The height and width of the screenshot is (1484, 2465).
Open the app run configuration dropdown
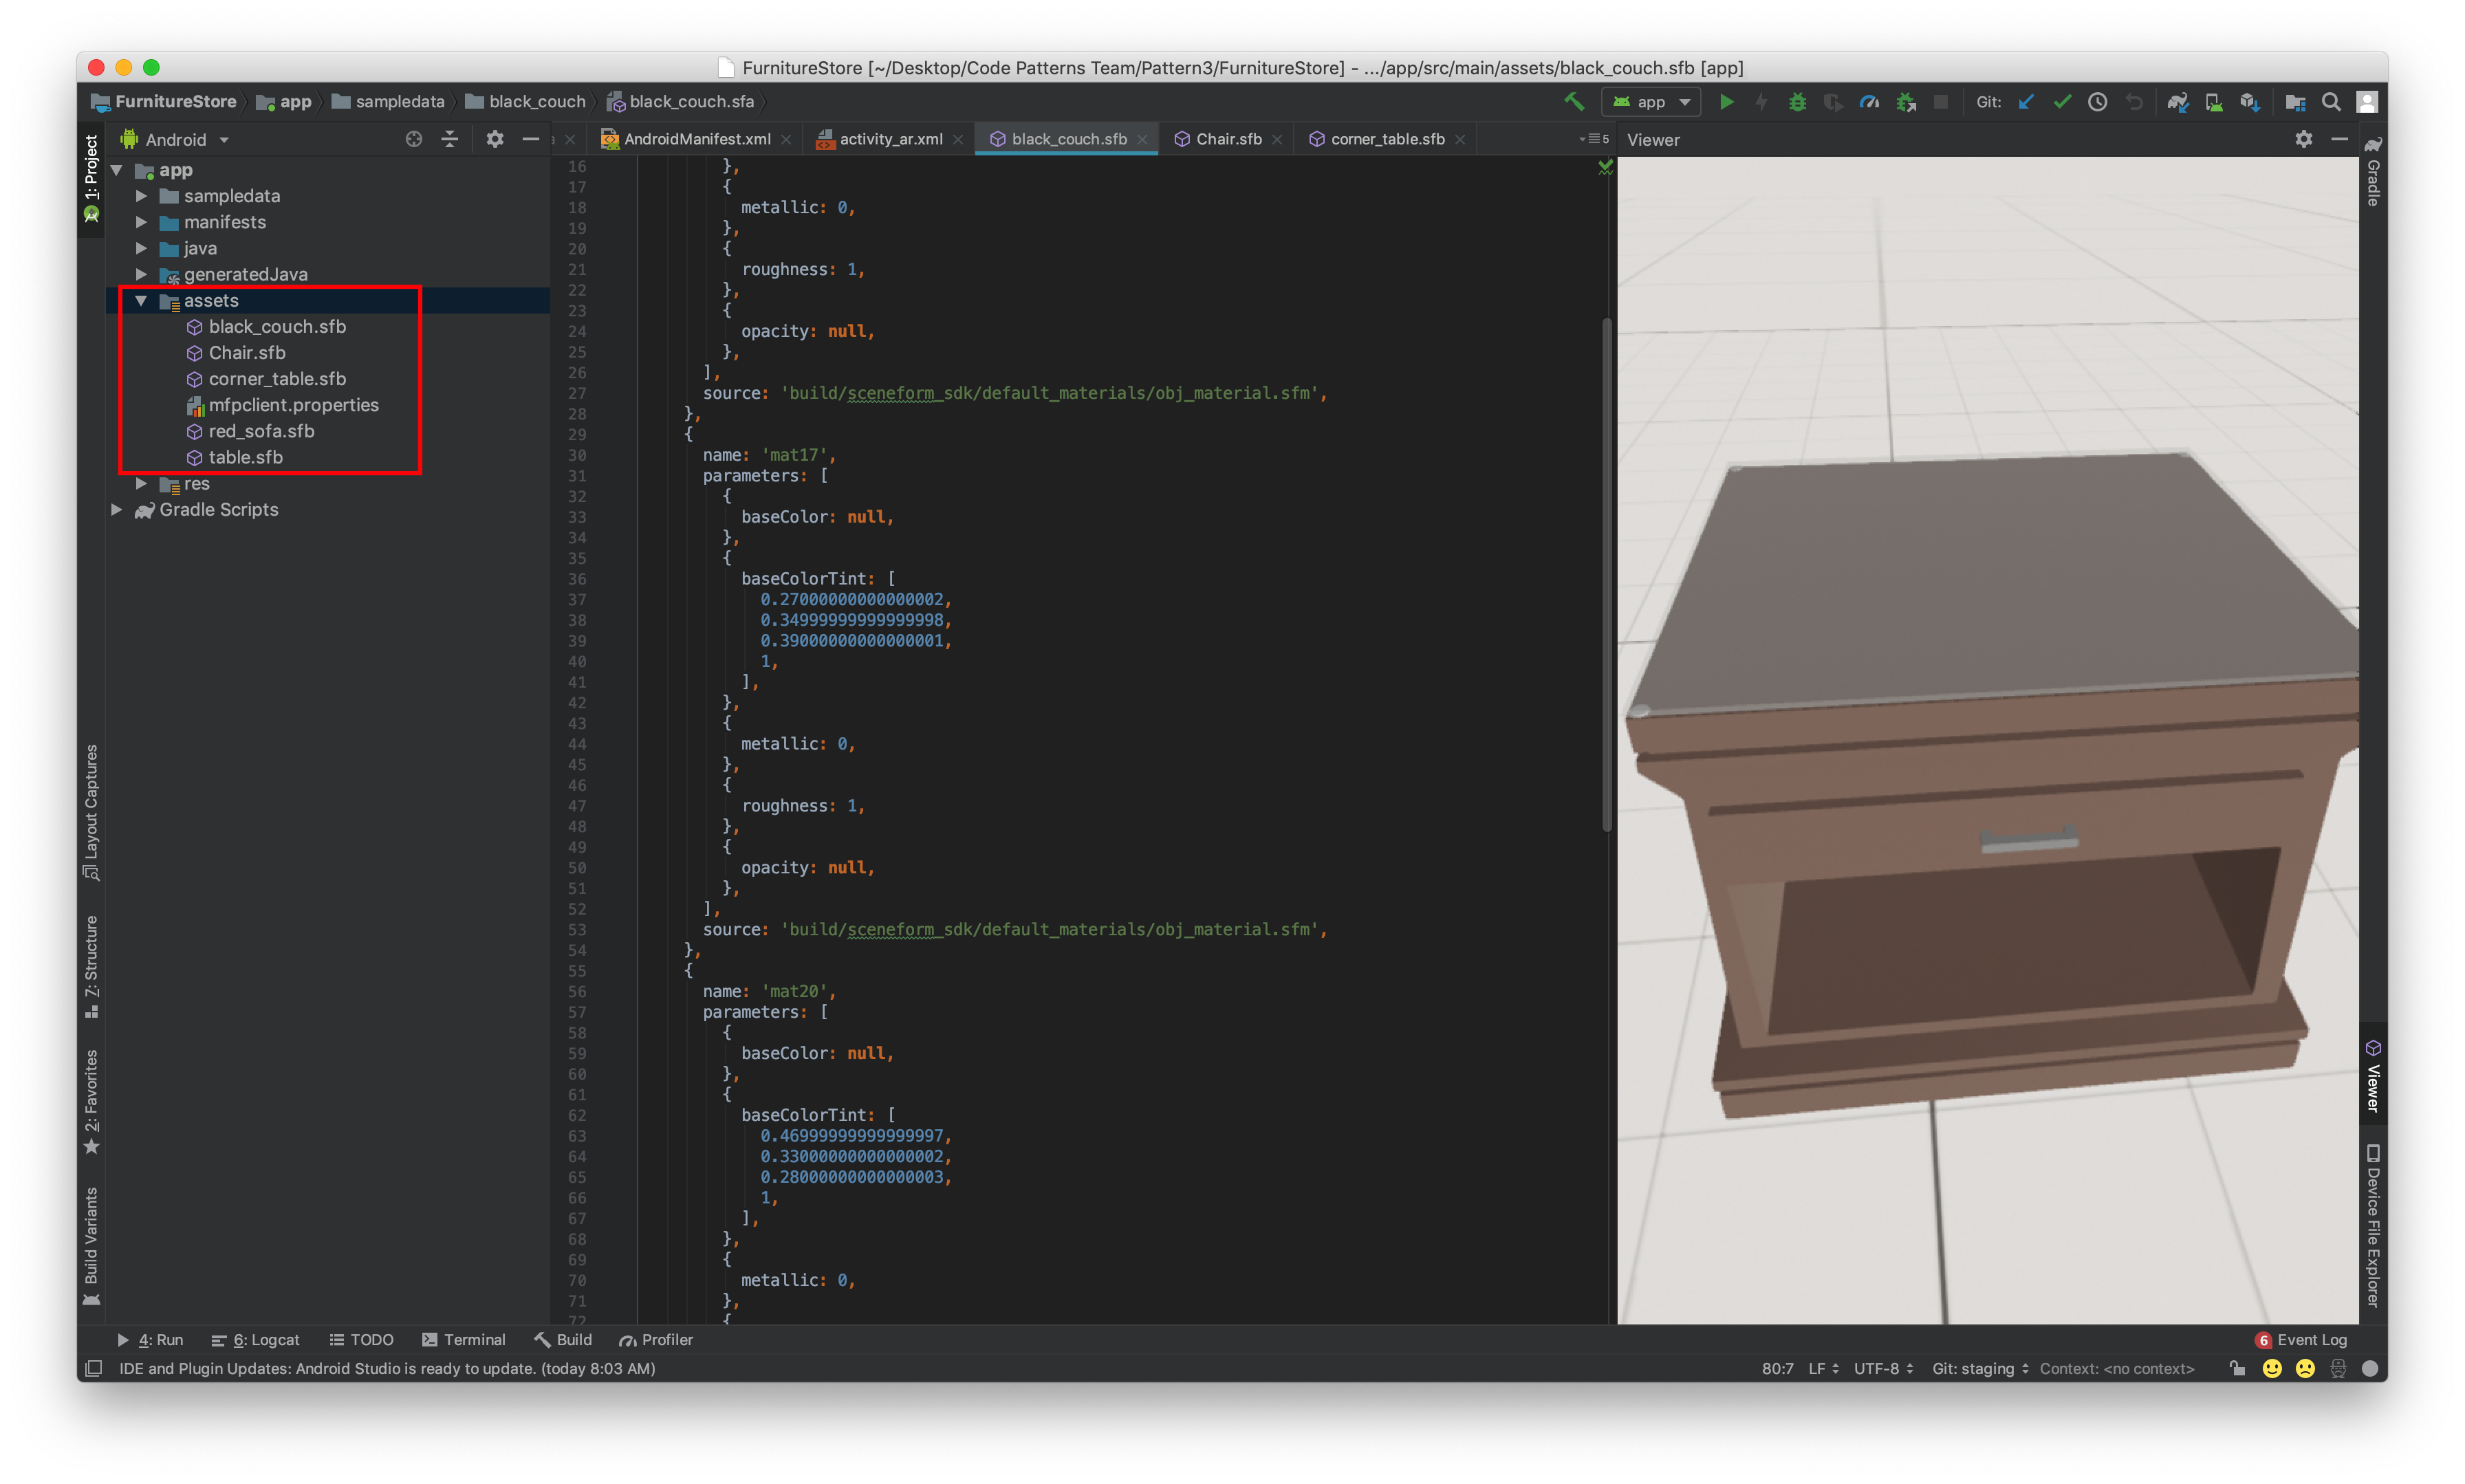(x=1652, y=102)
